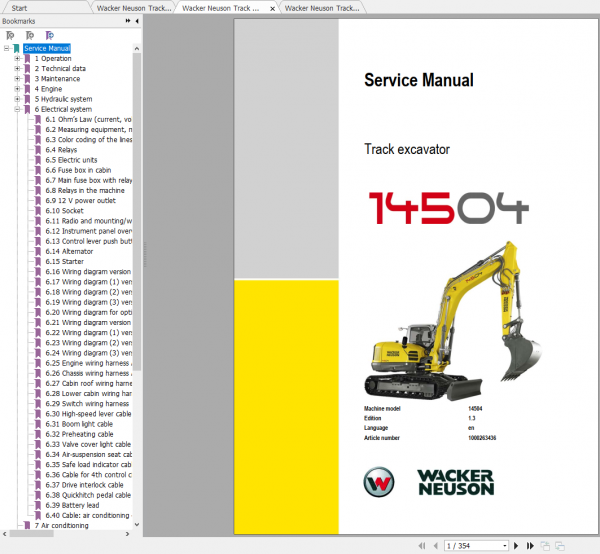The width and height of the screenshot is (600, 554).
Task: Expand the 4 Engine bookmark
Action: [17, 89]
